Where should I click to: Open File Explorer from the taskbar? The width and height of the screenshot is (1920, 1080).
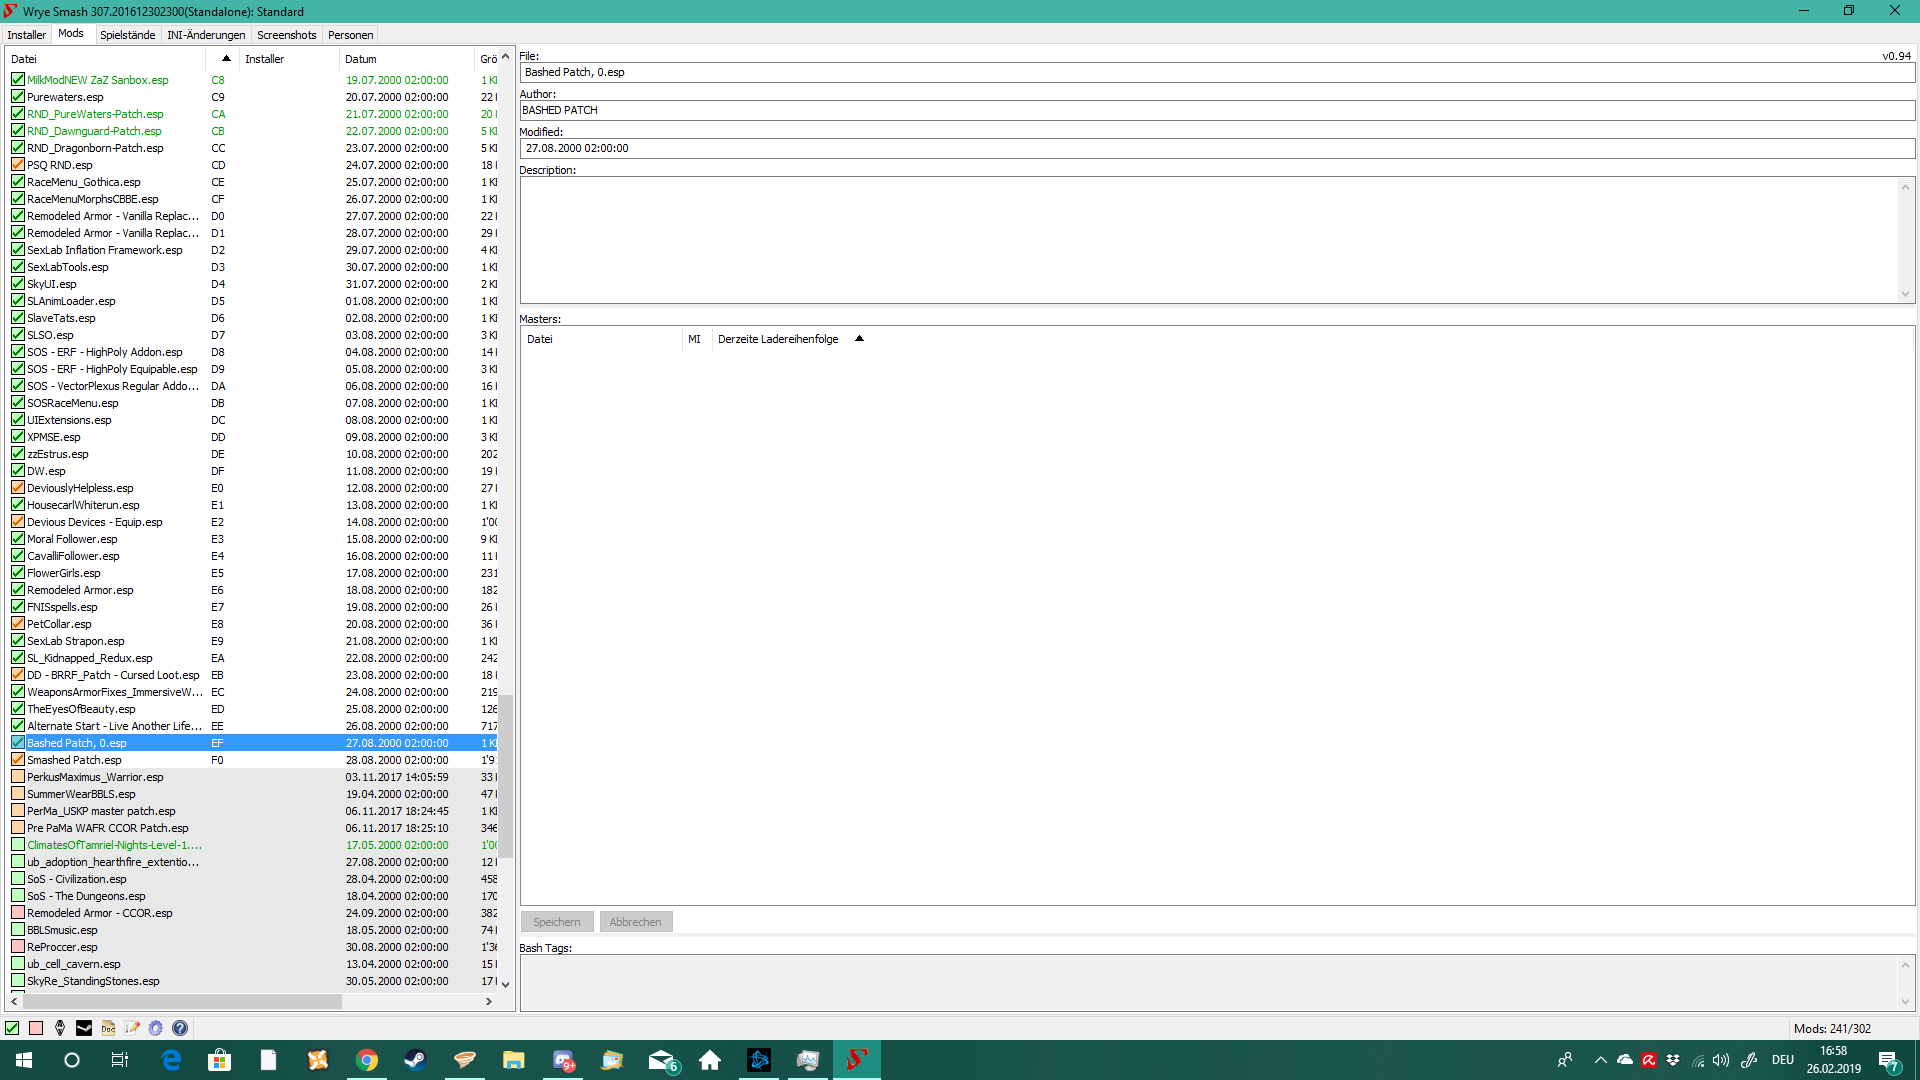click(513, 1060)
